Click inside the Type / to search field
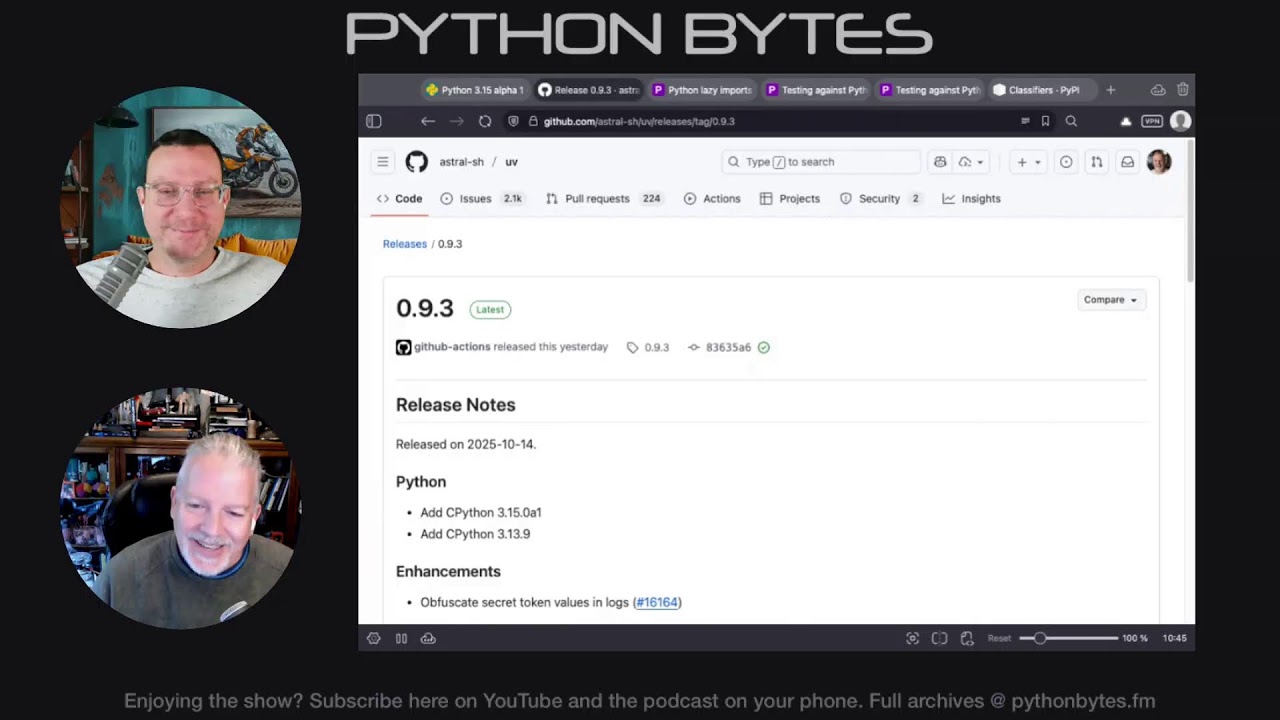Screen dimensions: 1280x720 click(x=820, y=161)
